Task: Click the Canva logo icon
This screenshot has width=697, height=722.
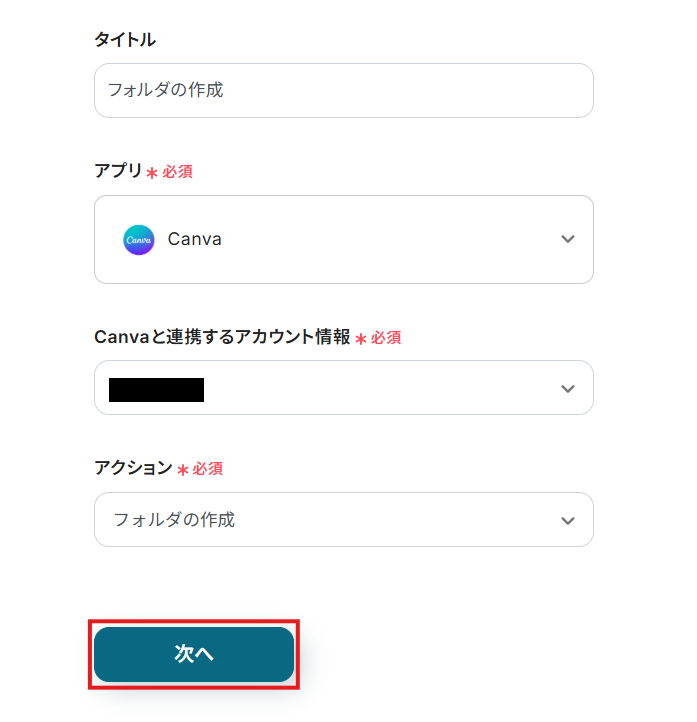Action: (x=139, y=240)
